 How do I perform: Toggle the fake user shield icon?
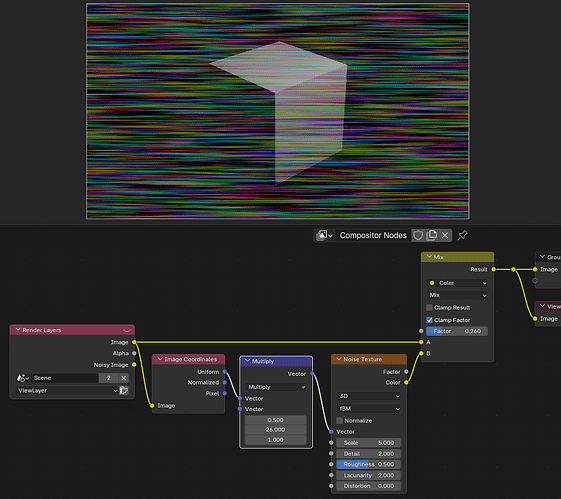[418, 235]
